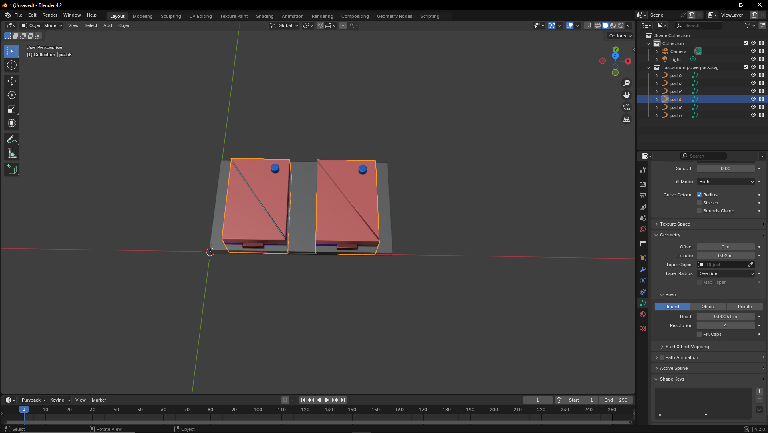Open the Output properties tab

coord(643,196)
